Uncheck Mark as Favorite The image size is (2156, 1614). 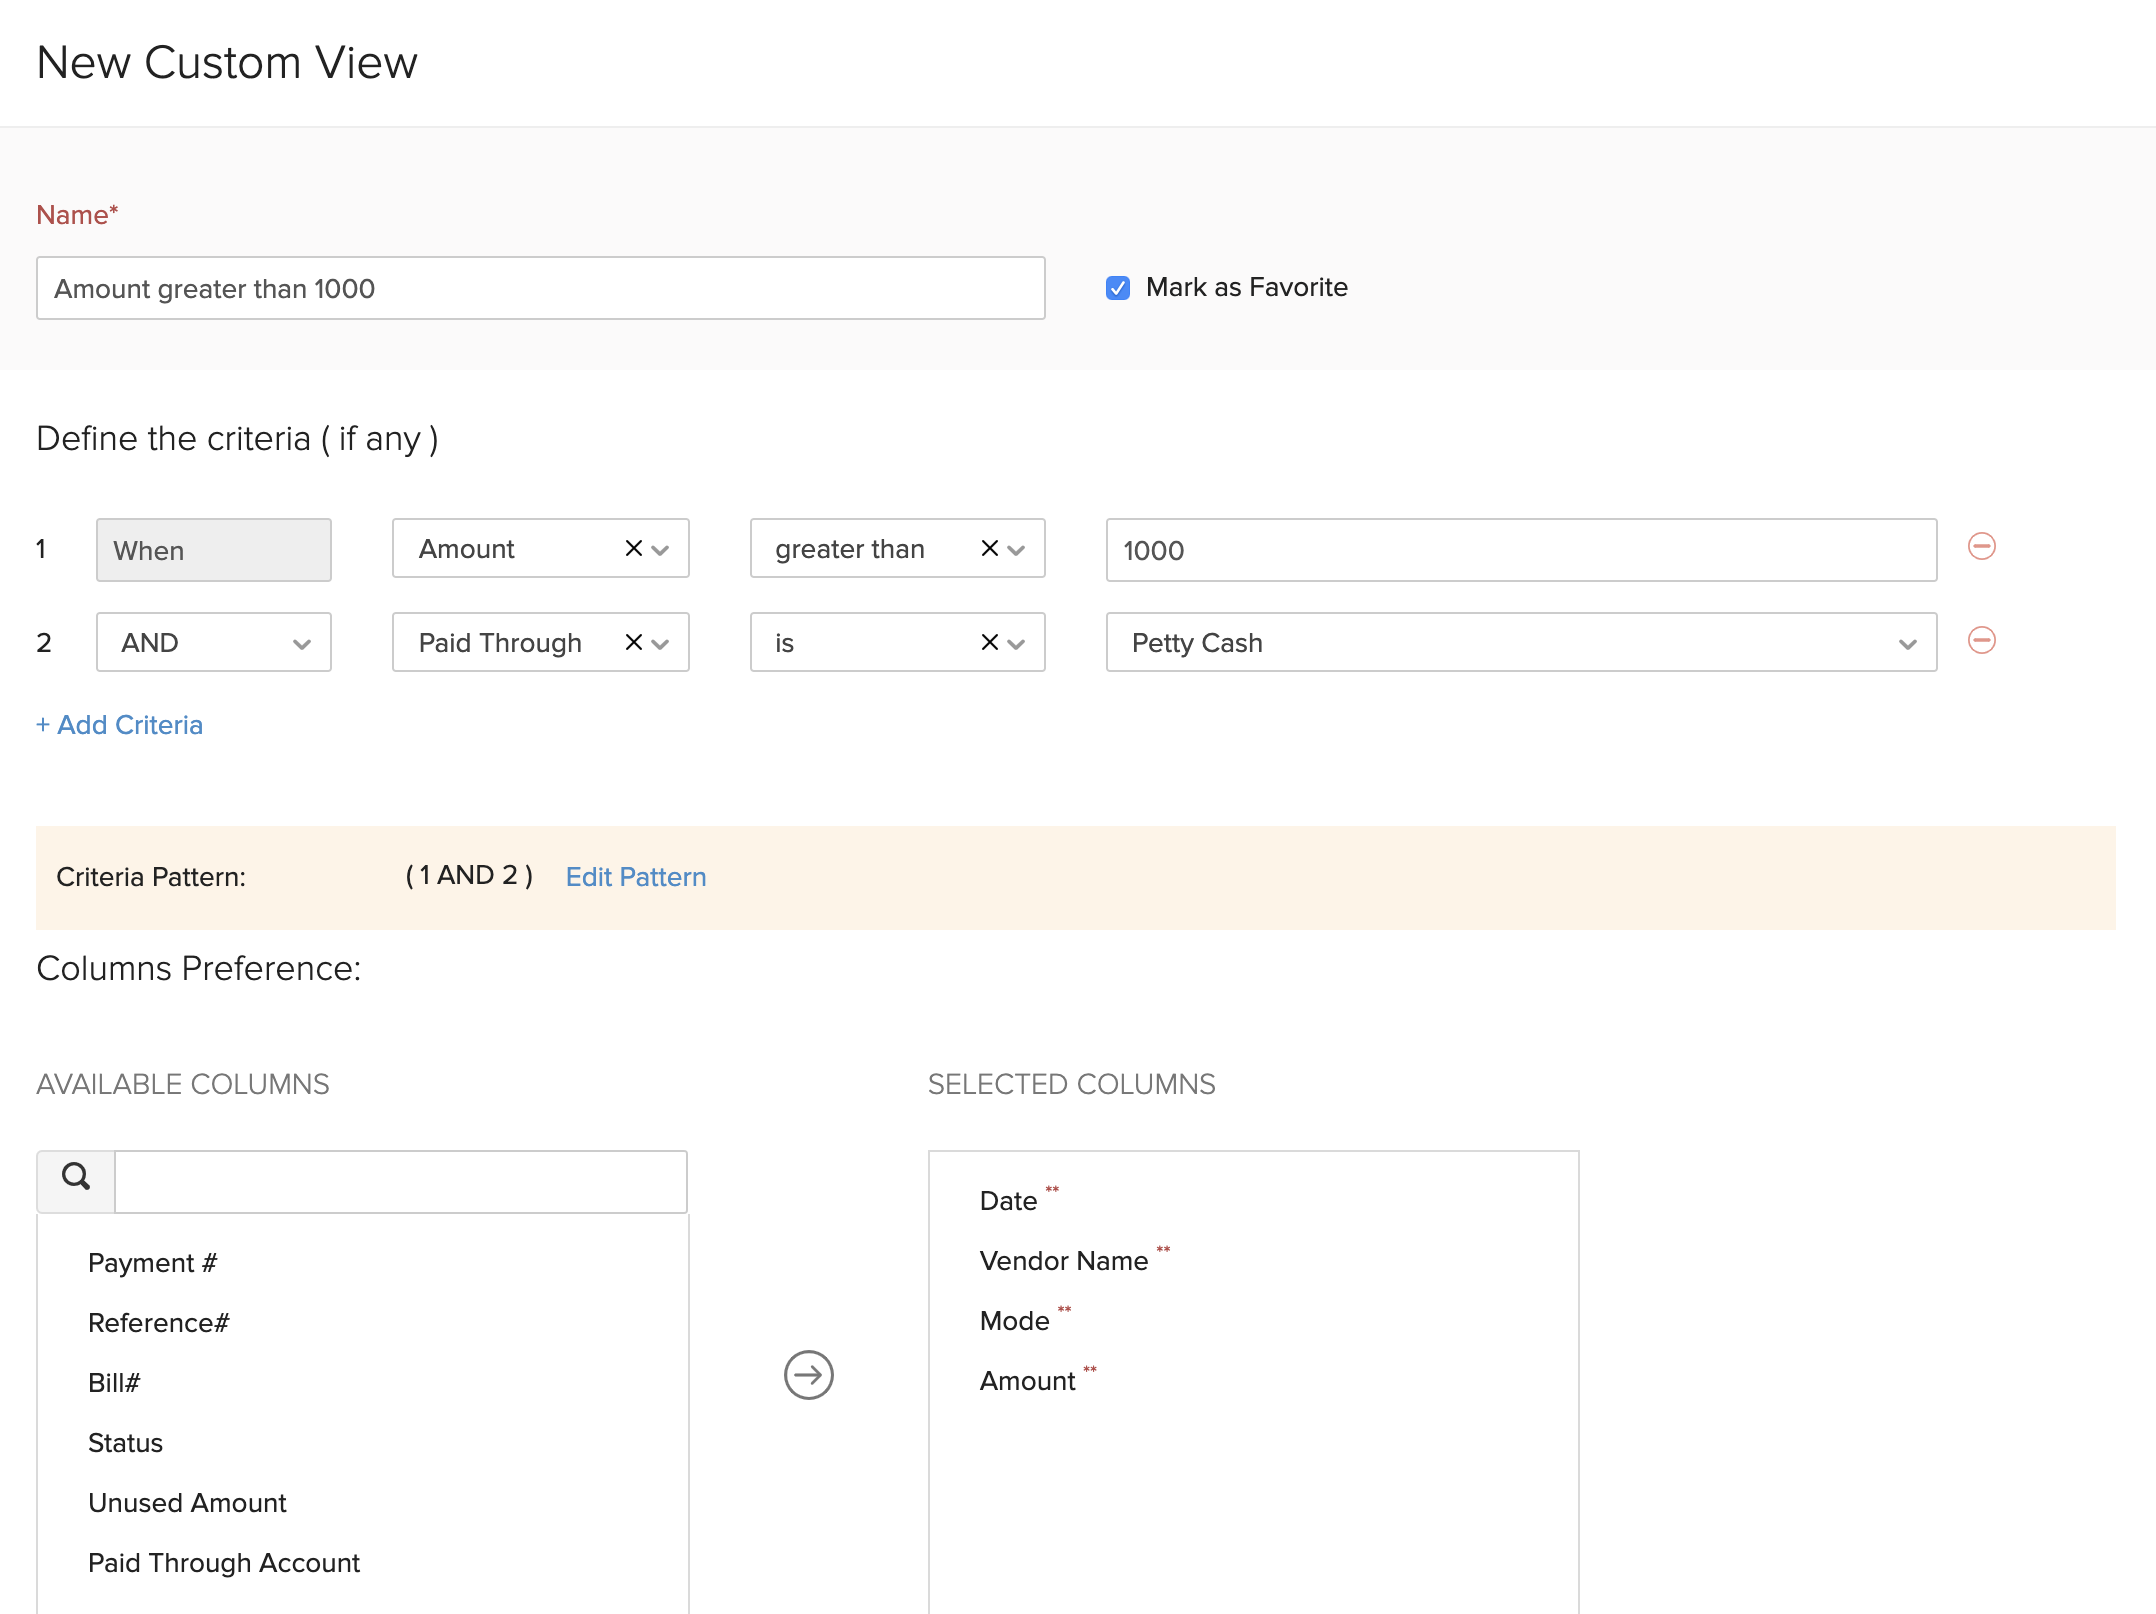[x=1117, y=288]
